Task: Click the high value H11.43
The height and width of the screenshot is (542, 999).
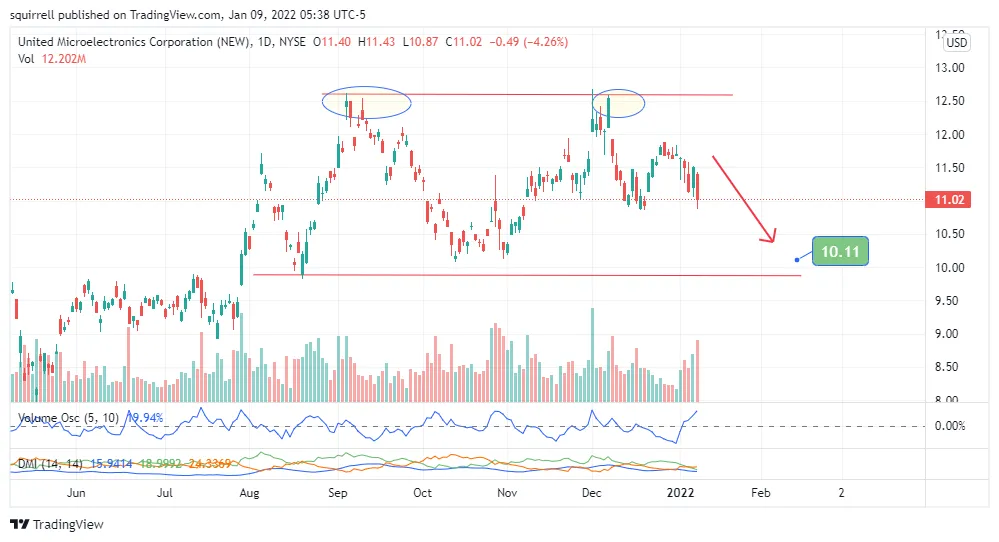Action: pos(377,42)
